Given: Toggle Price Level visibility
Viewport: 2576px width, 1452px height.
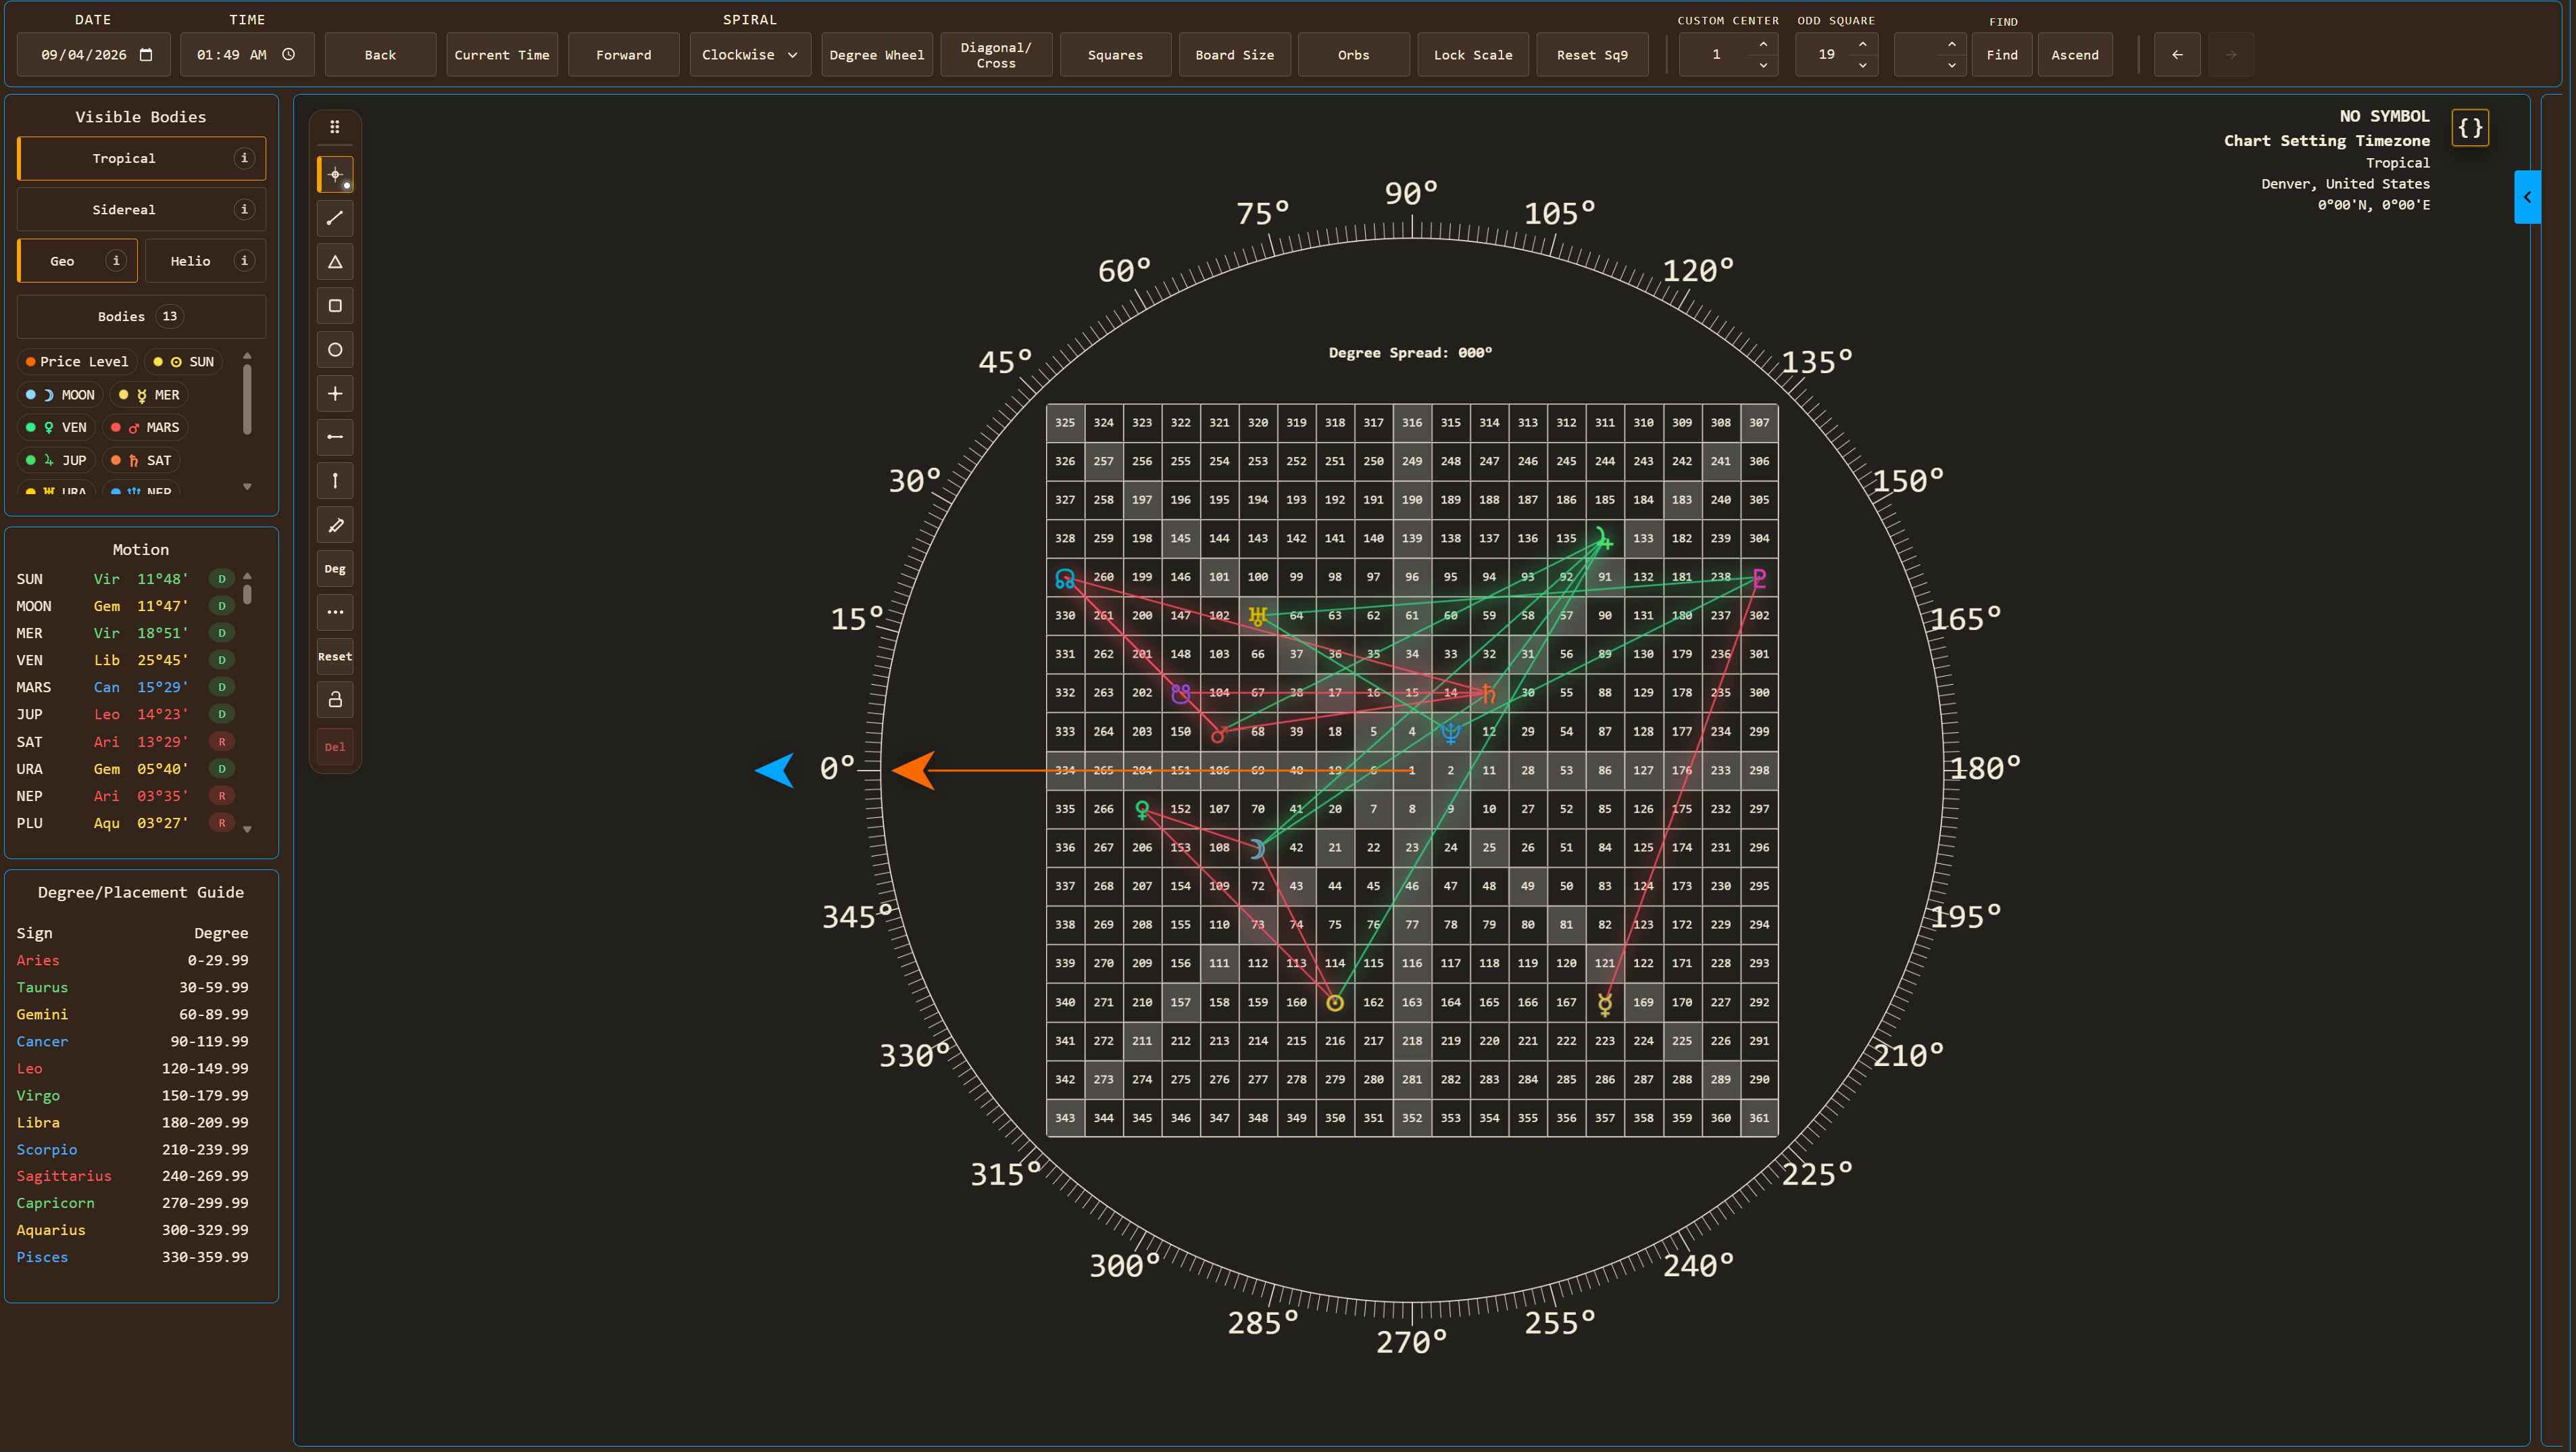Looking at the screenshot, I should click(77, 362).
